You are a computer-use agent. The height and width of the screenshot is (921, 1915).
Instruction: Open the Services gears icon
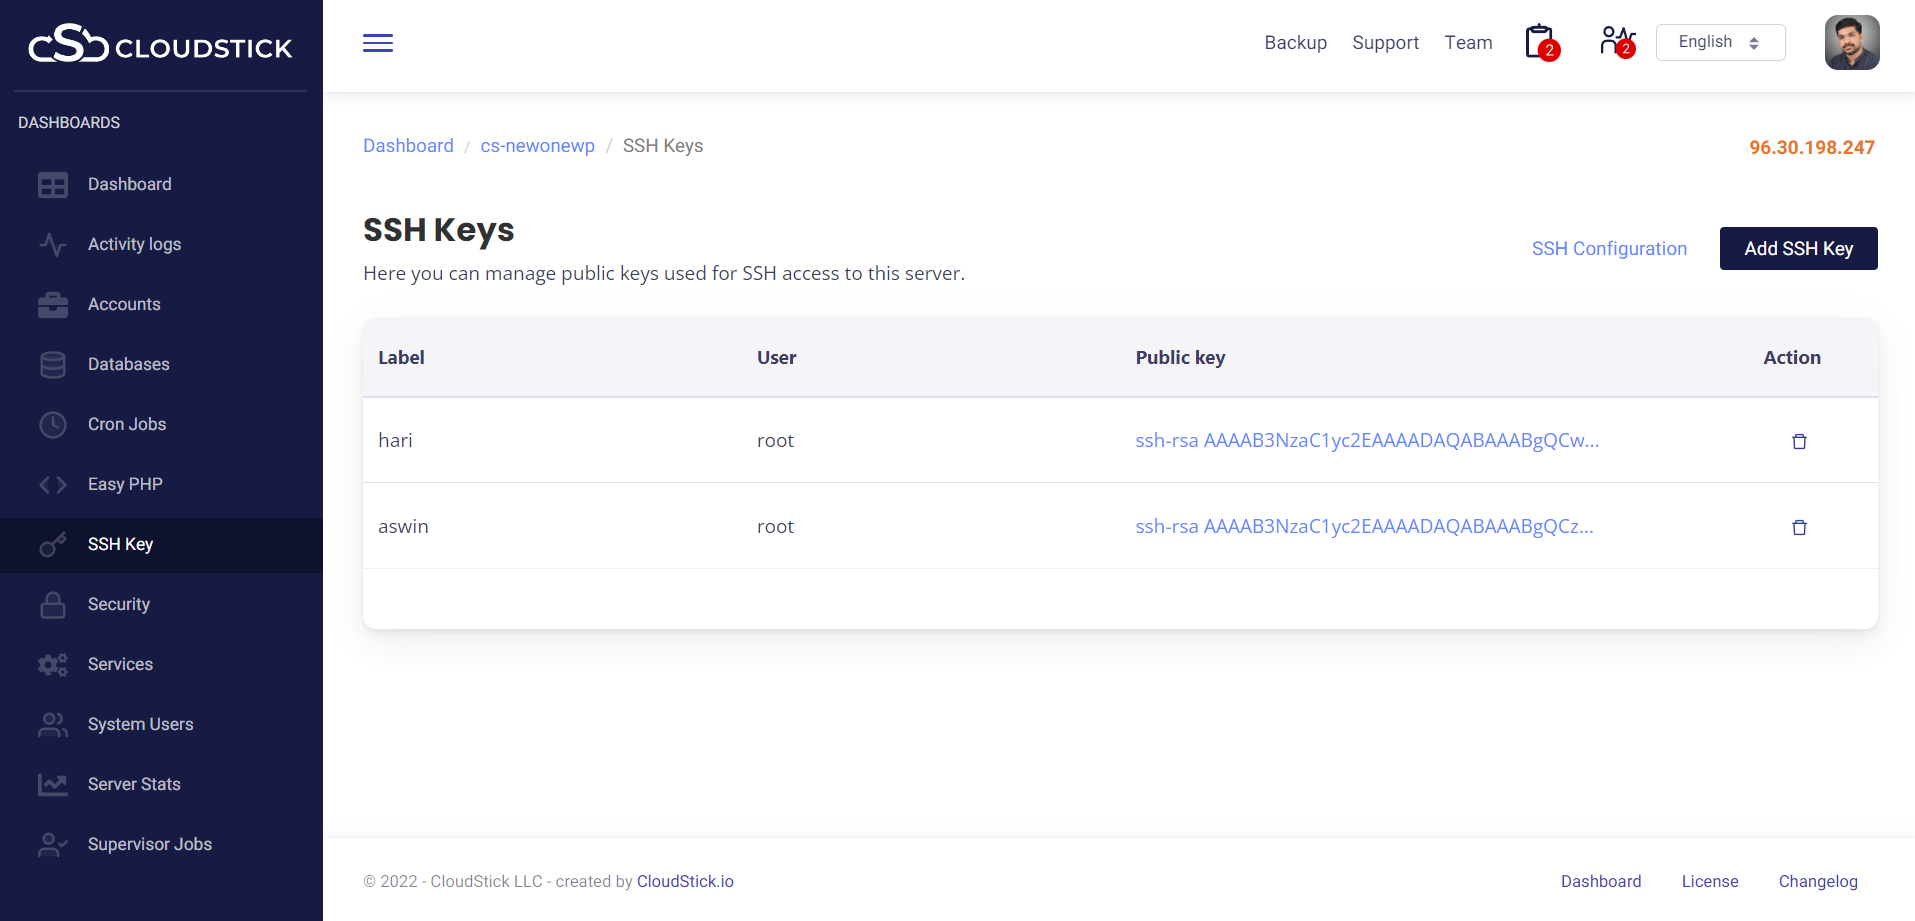coord(53,664)
